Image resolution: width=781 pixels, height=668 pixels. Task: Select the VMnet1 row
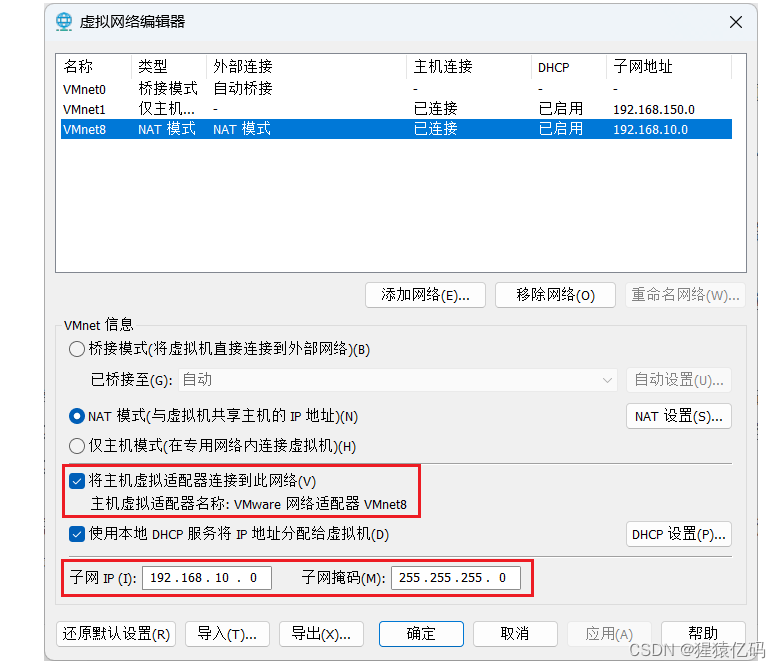tap(396, 109)
